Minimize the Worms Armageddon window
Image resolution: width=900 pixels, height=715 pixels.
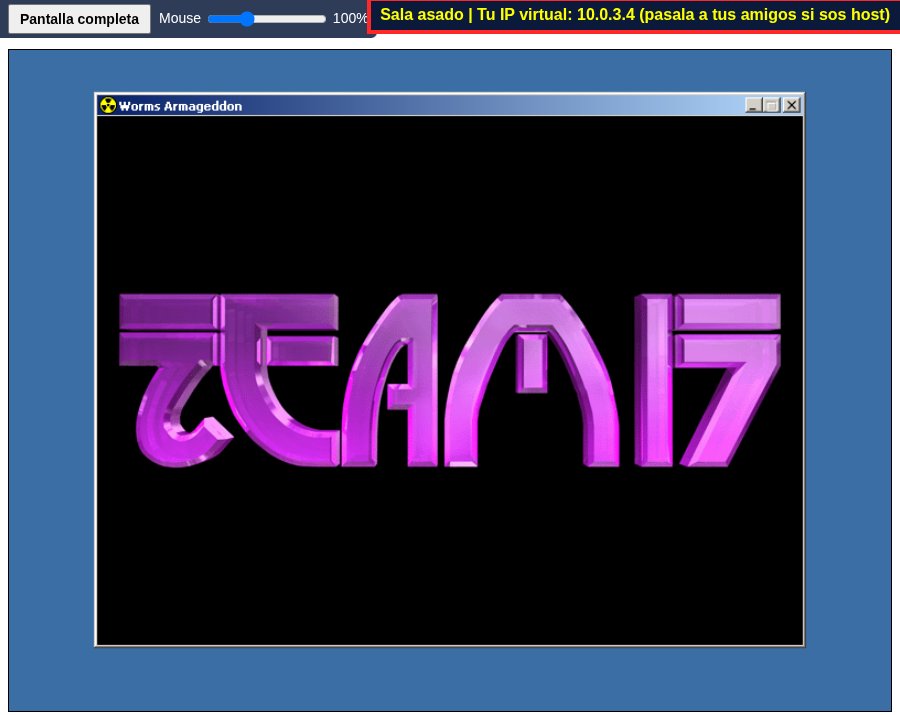[x=753, y=105]
